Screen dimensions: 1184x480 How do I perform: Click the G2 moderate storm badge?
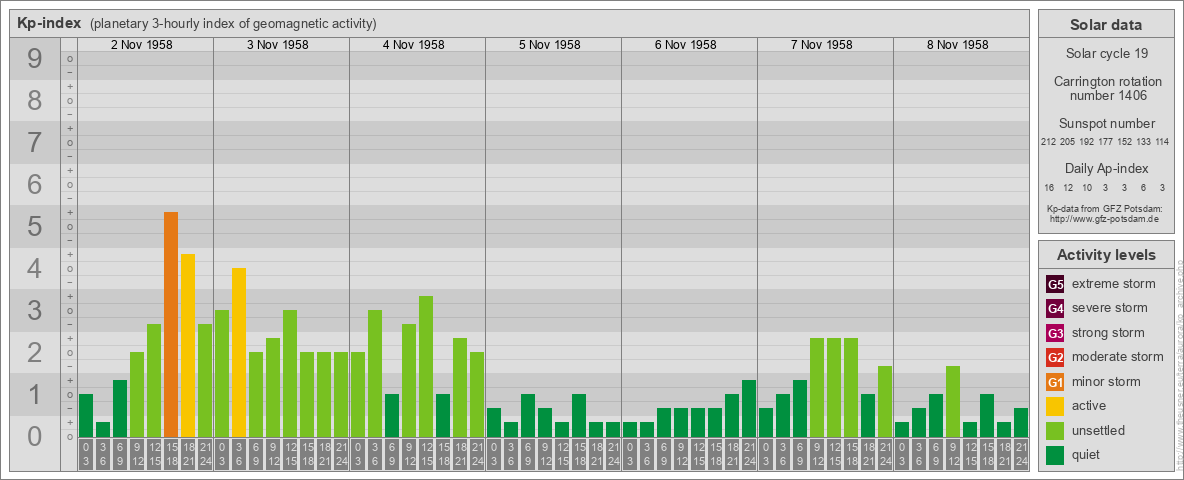click(x=1055, y=357)
